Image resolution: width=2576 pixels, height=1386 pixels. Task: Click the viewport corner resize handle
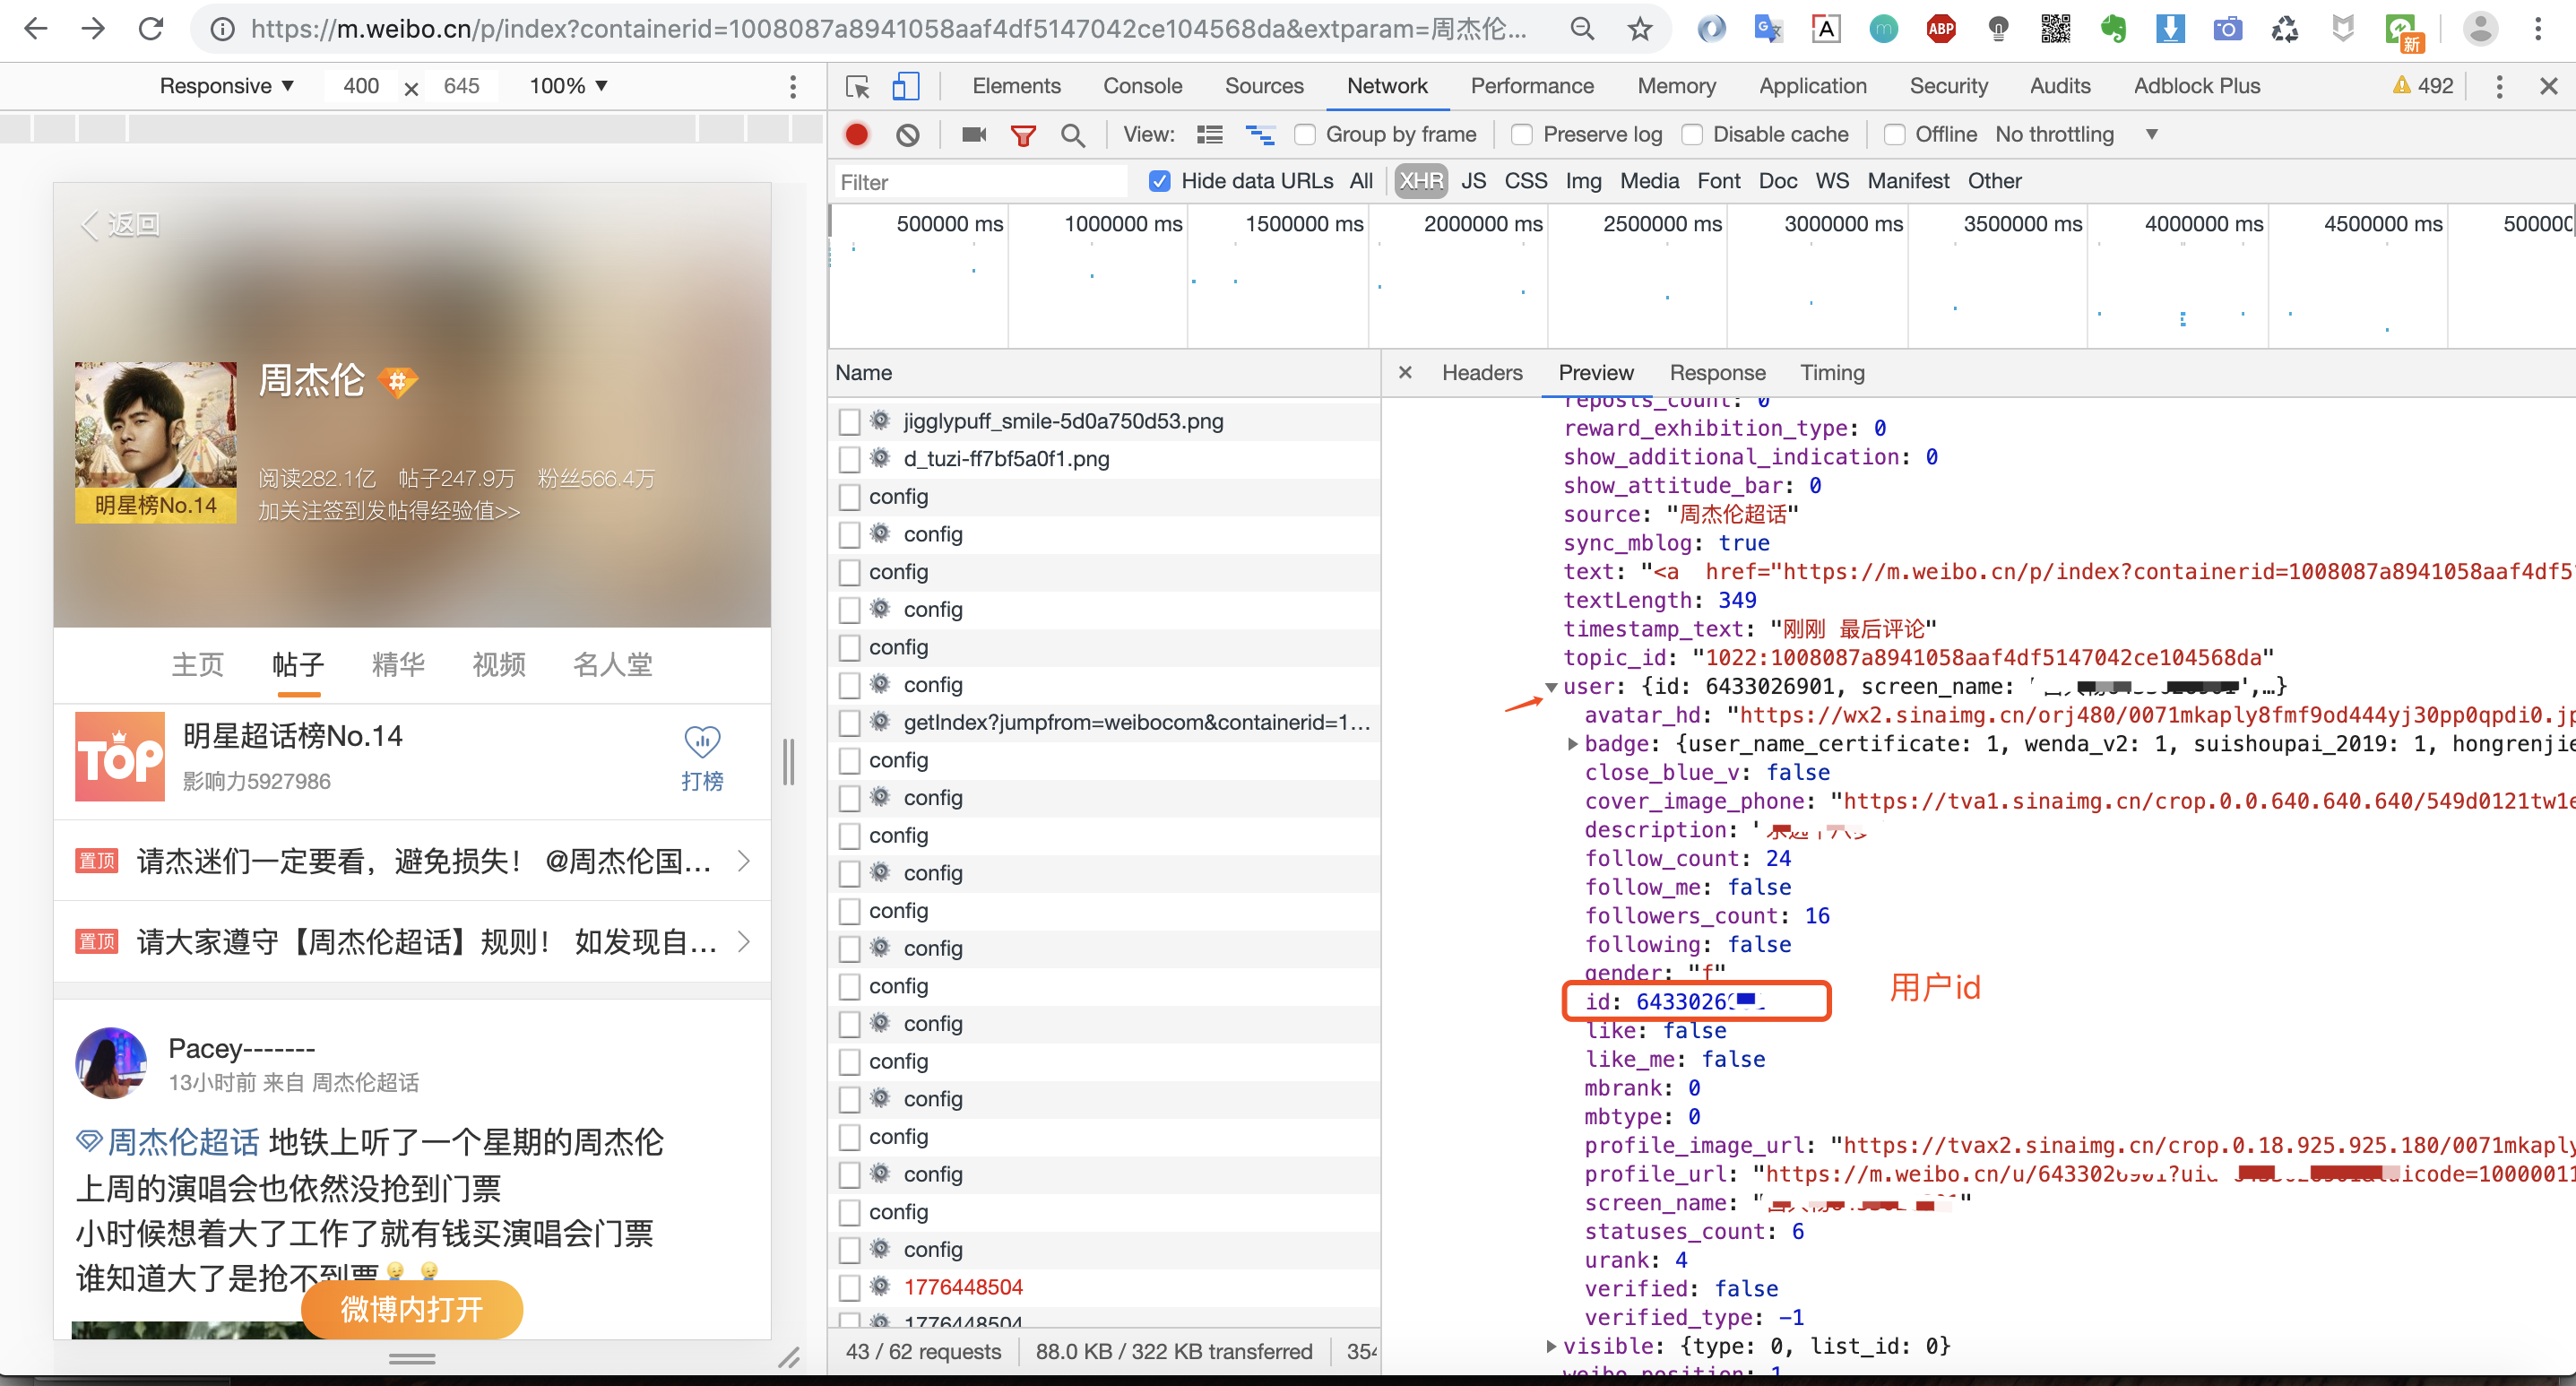tap(788, 1358)
